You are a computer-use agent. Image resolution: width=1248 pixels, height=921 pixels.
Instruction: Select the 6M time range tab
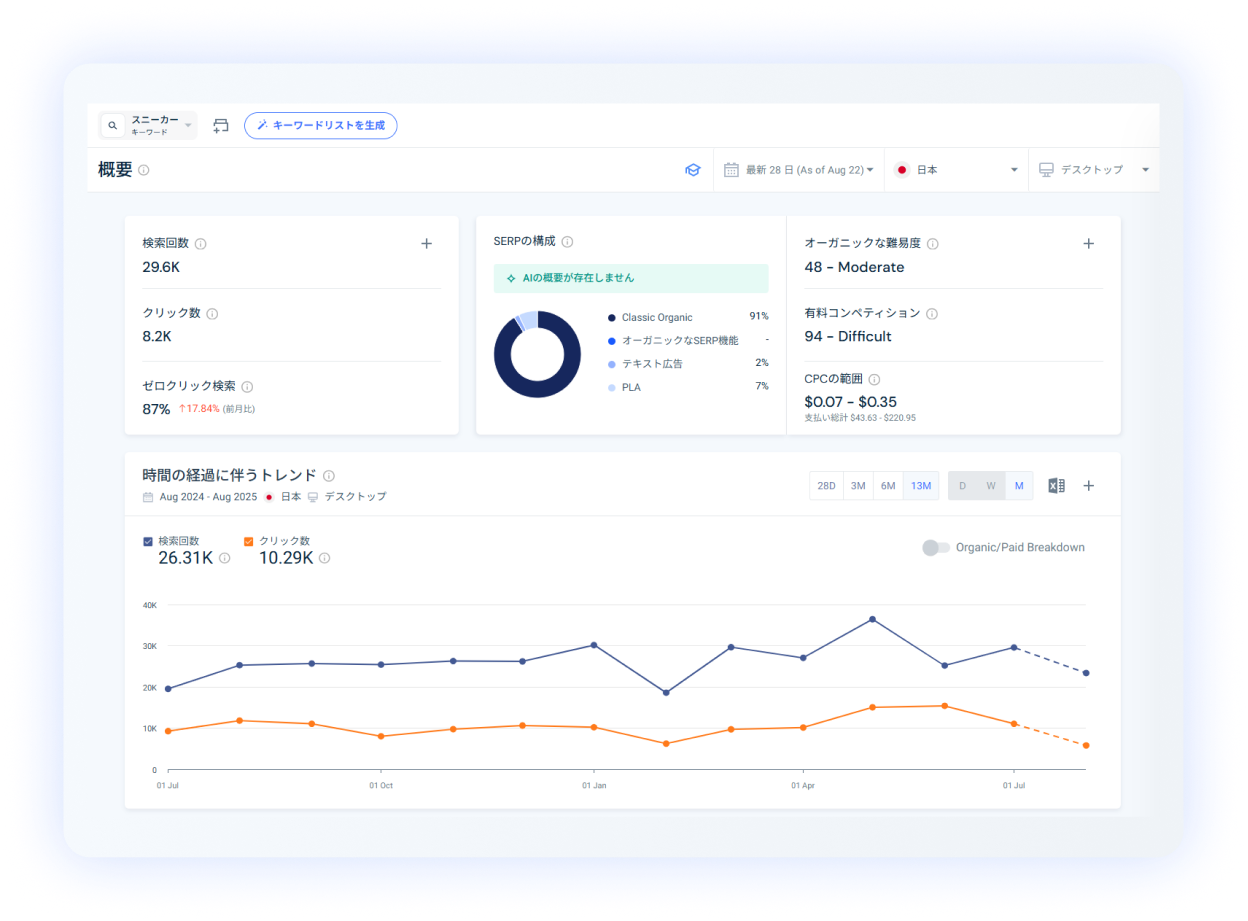[x=887, y=486]
